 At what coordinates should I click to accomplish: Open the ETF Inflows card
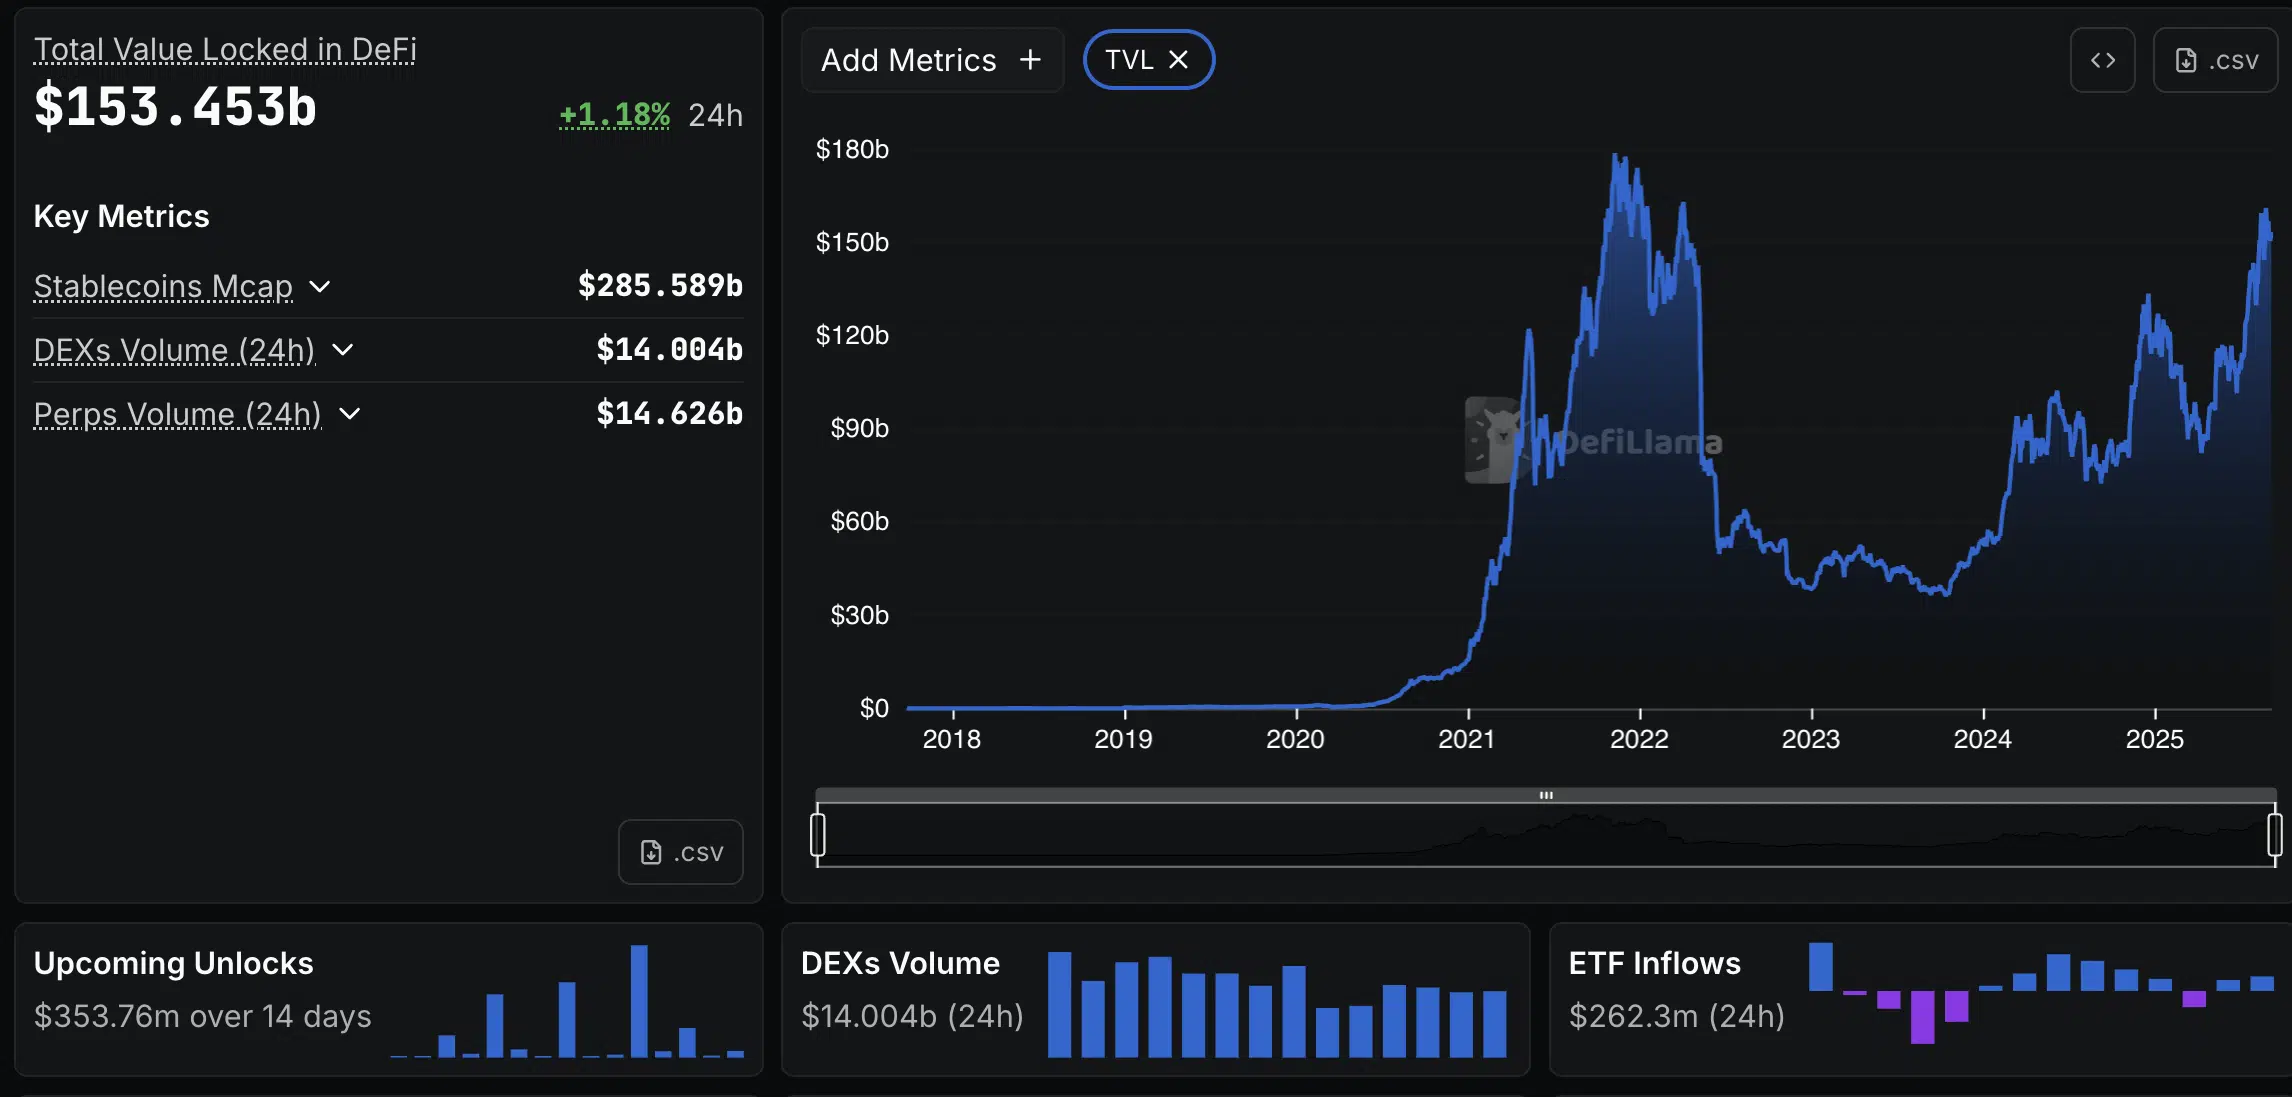pos(1920,999)
